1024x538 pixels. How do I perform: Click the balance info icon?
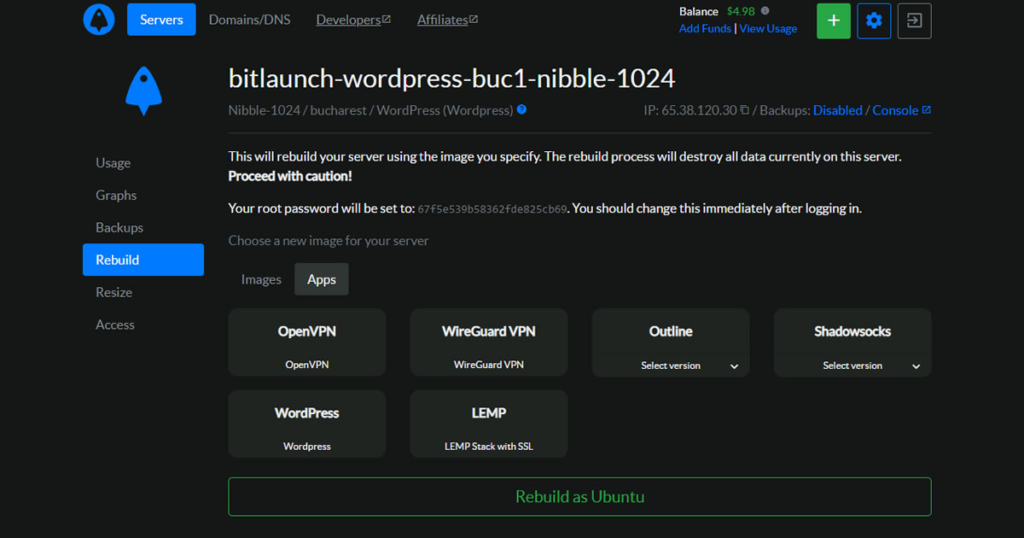765,11
